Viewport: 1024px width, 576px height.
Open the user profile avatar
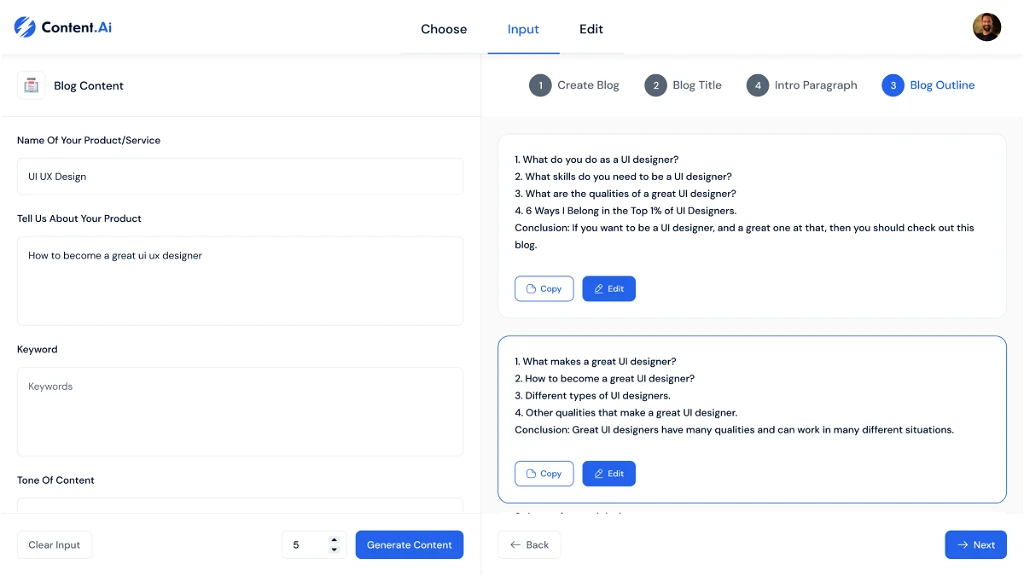click(986, 28)
